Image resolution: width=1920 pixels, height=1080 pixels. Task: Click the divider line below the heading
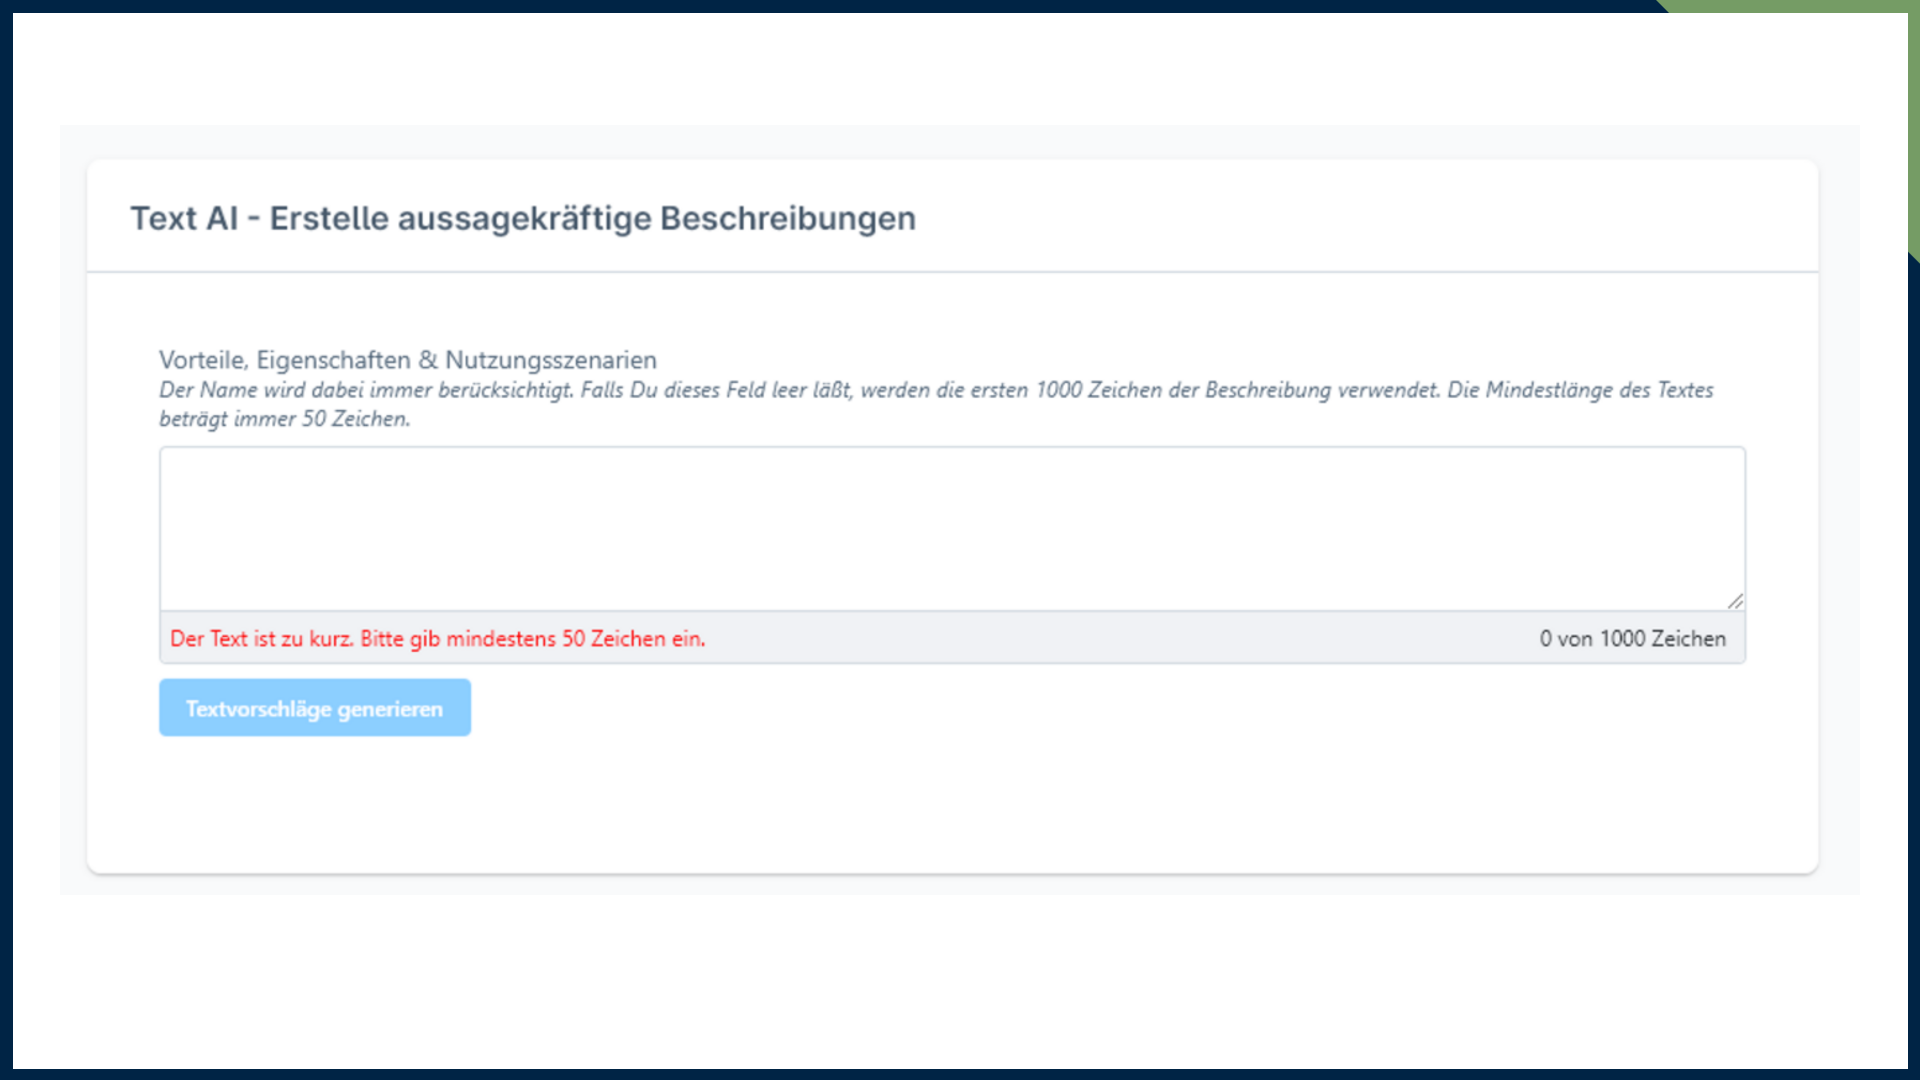[950, 271]
